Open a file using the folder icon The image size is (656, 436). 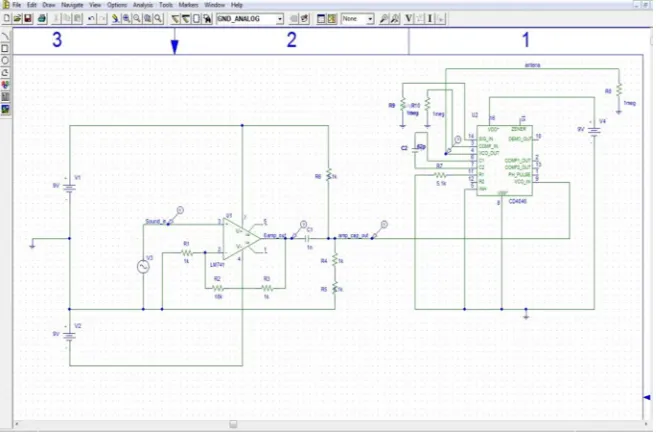pos(17,19)
